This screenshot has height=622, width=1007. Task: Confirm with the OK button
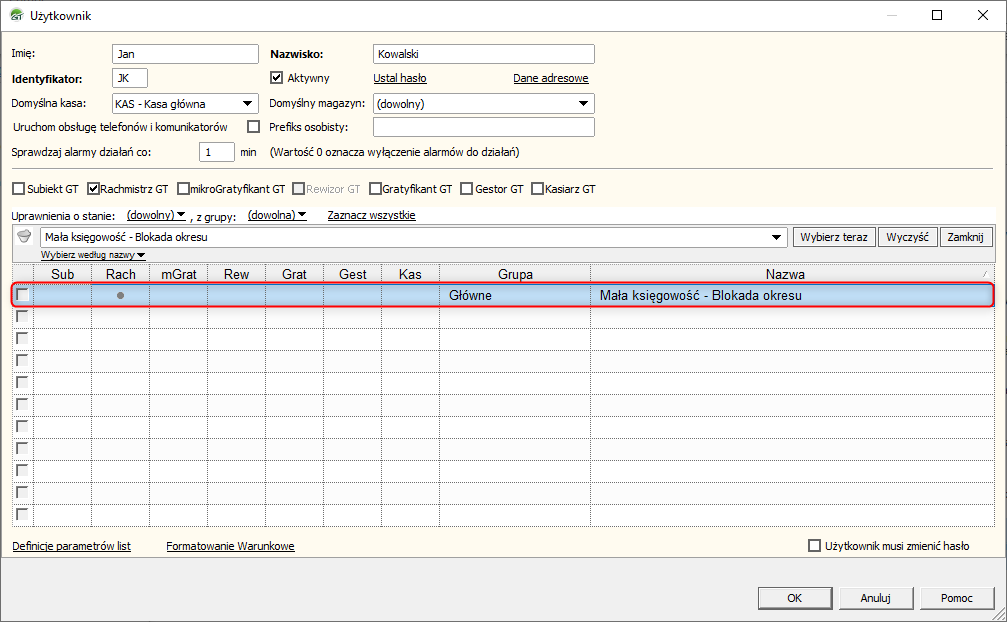[x=795, y=598]
